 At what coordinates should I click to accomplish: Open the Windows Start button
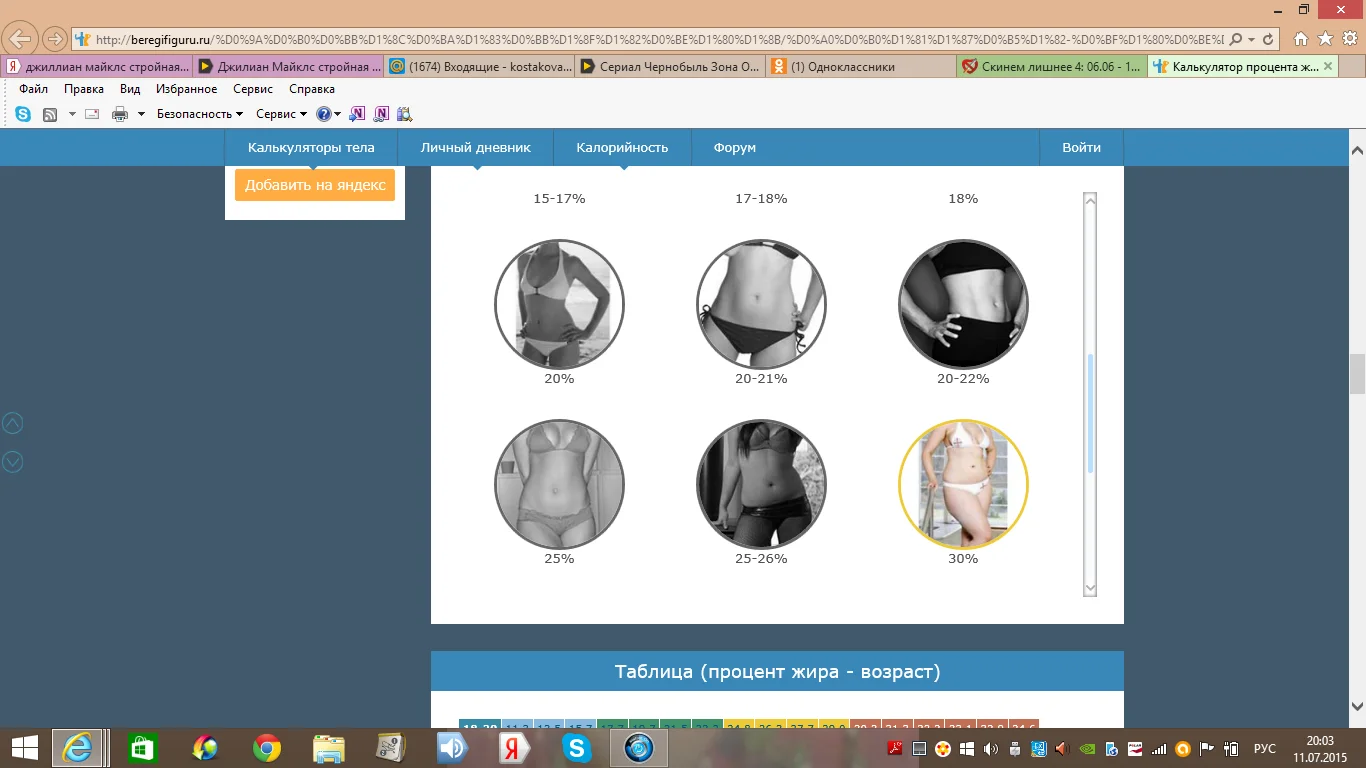point(24,748)
